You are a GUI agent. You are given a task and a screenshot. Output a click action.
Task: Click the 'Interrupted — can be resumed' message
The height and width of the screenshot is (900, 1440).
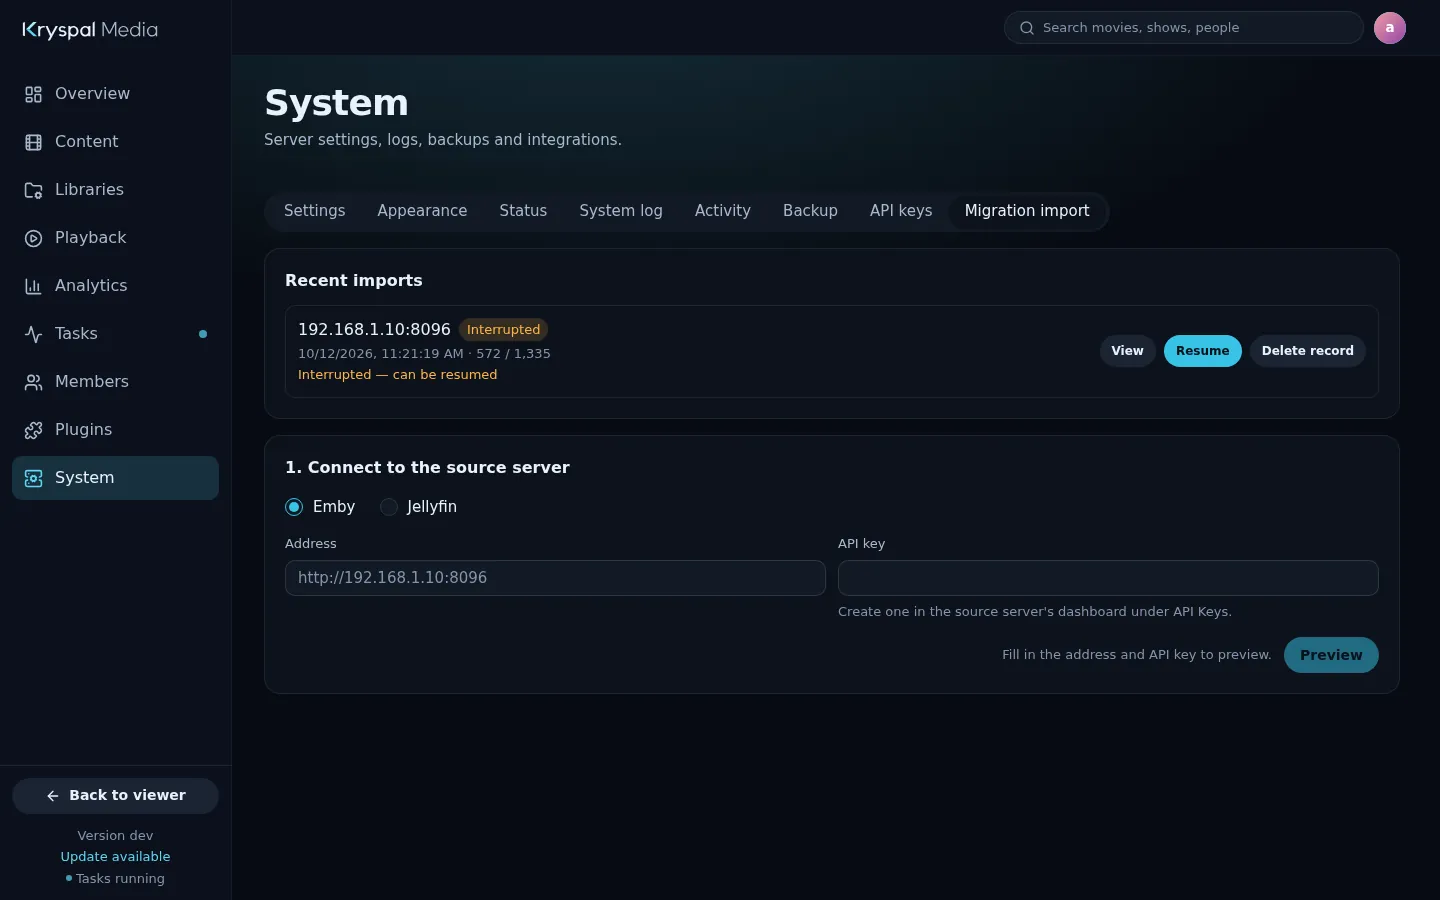[x=397, y=375]
